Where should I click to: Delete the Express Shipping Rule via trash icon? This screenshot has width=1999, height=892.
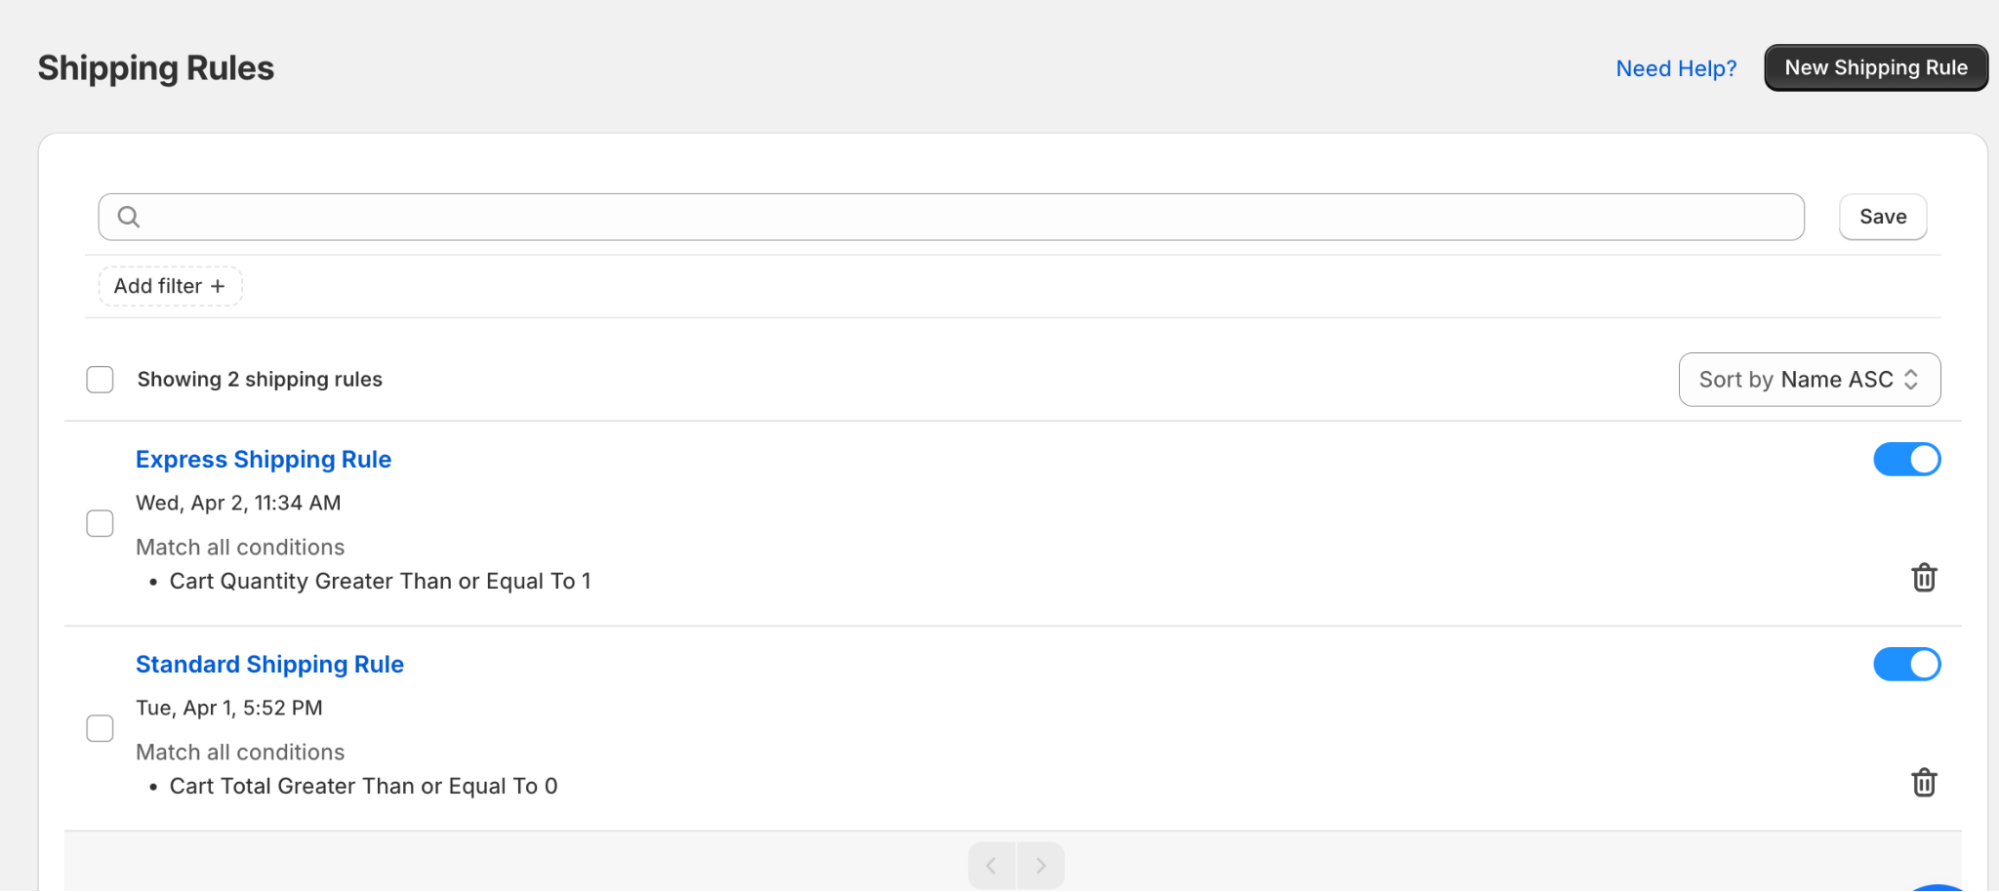[1923, 578]
